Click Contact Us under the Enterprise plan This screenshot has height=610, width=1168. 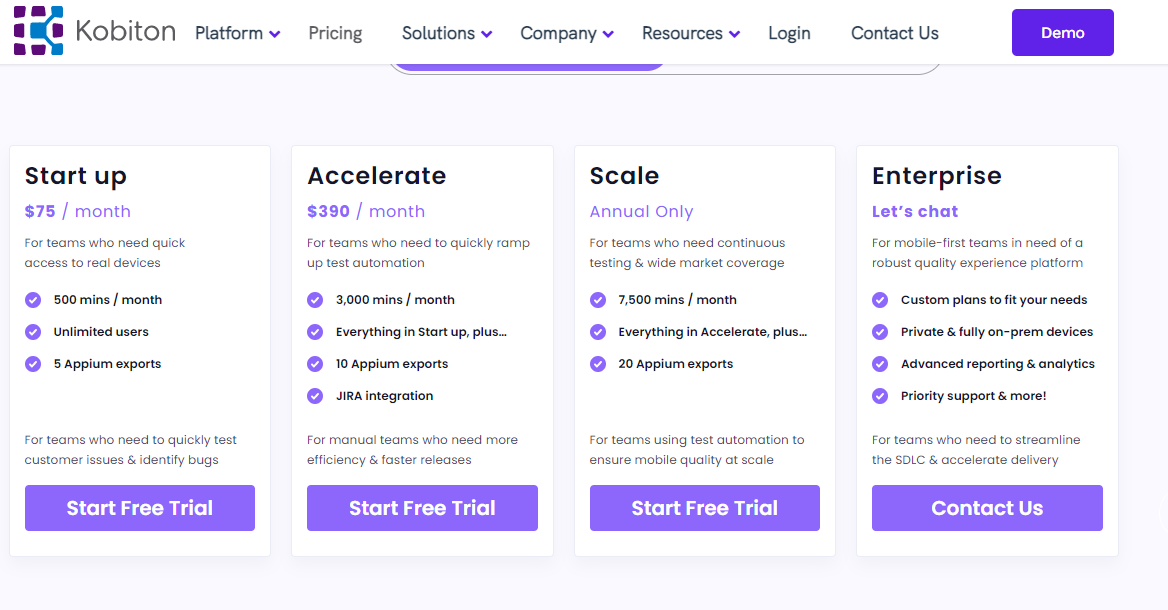pos(987,508)
